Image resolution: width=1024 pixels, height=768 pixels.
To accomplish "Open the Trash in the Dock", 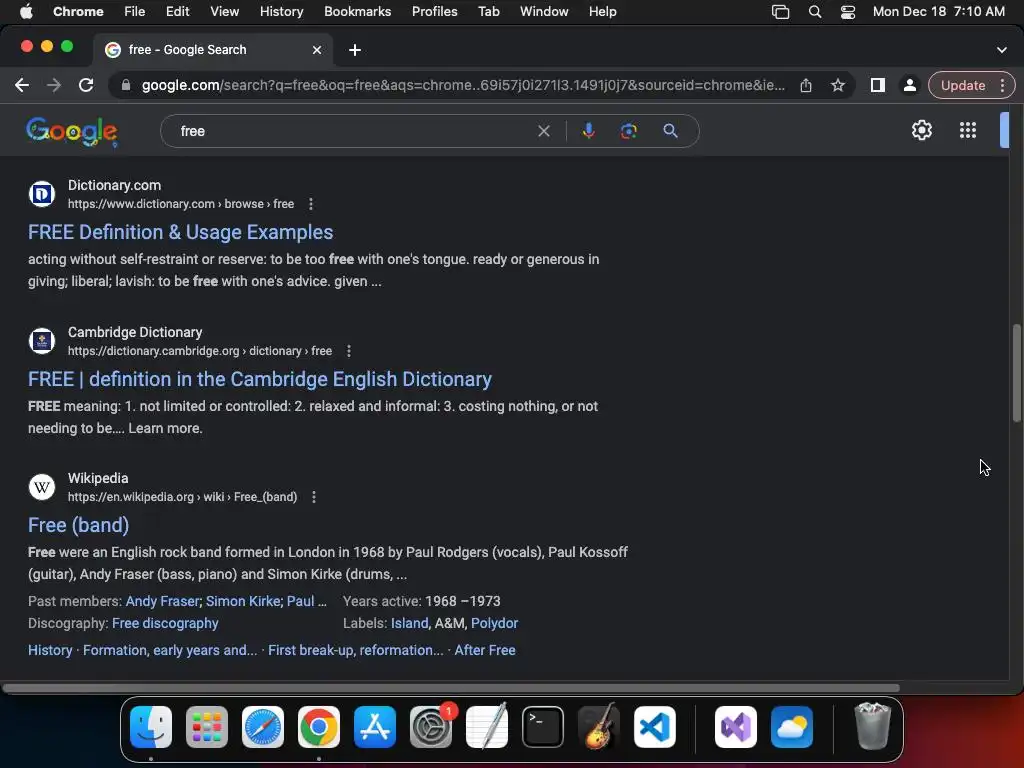I will (x=872, y=726).
